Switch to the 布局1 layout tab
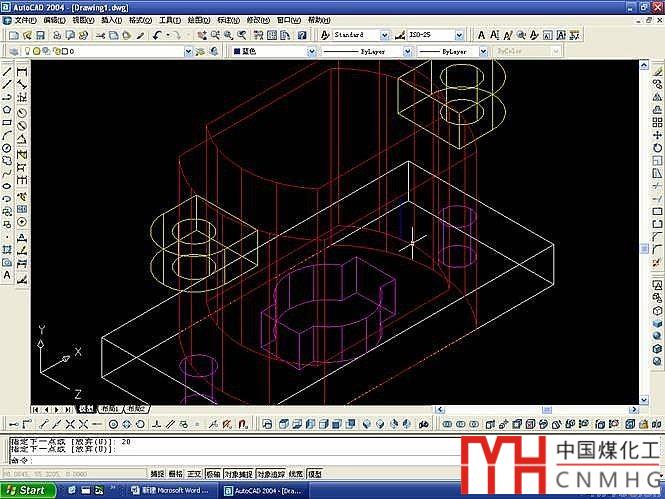Screen dimensions: 665x499 click(x=108, y=409)
